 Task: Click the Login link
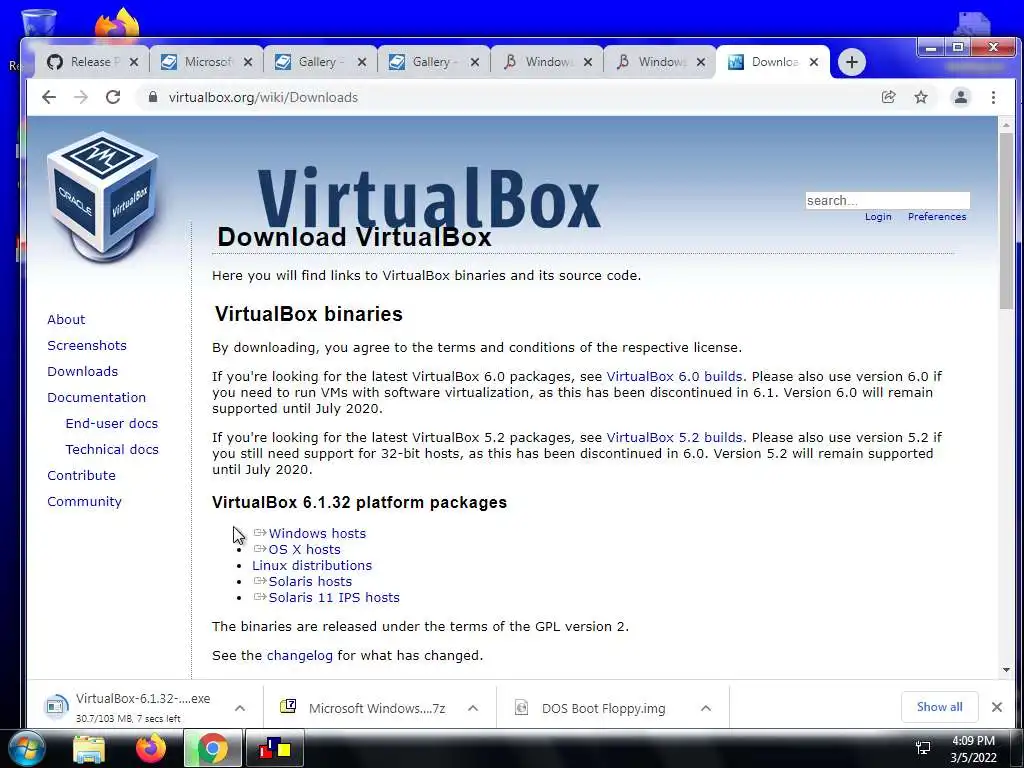[x=878, y=217]
